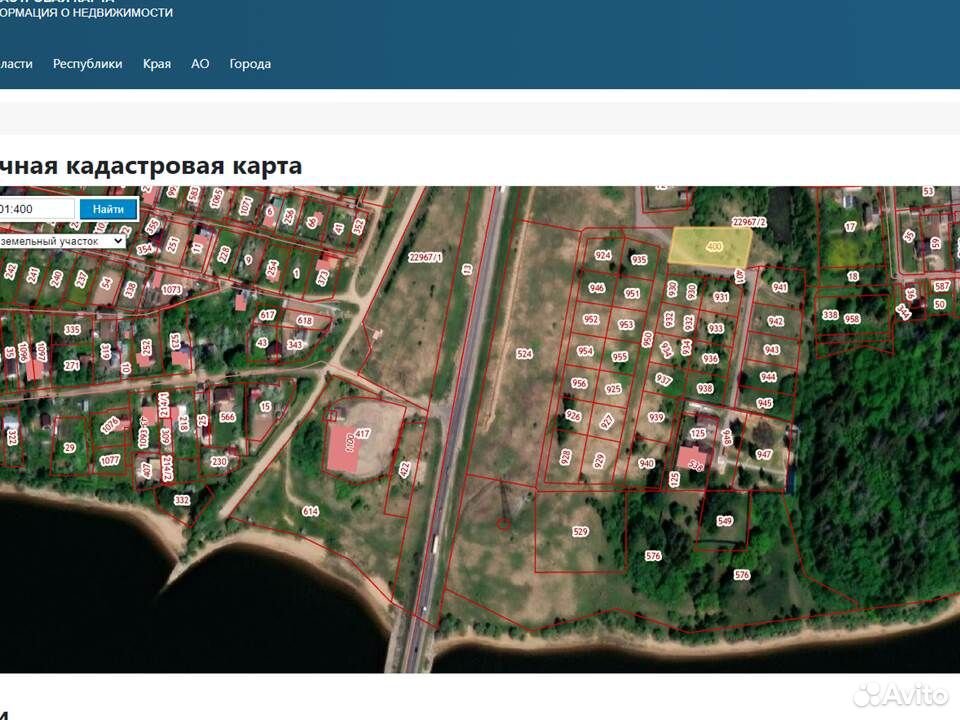Click parcel labeled 22967/1

[425, 257]
